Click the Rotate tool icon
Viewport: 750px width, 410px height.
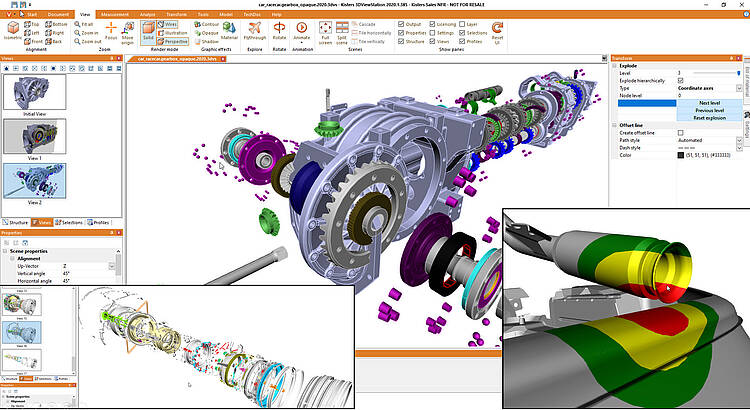tap(279, 27)
